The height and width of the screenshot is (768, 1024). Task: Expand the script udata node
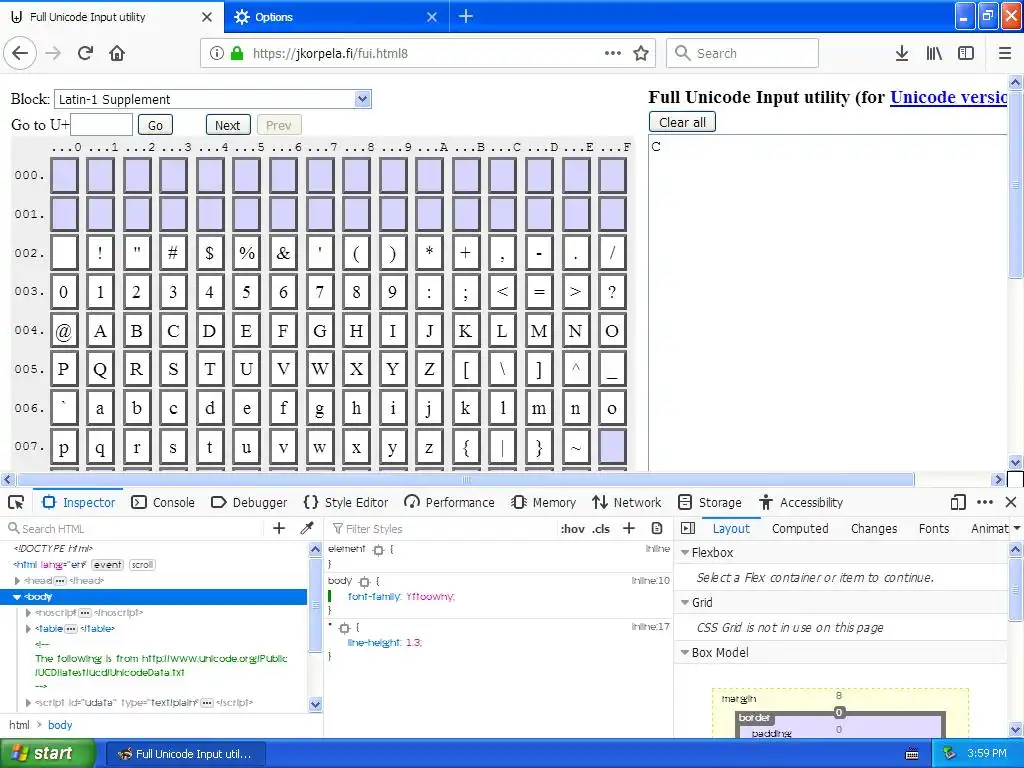coord(28,703)
